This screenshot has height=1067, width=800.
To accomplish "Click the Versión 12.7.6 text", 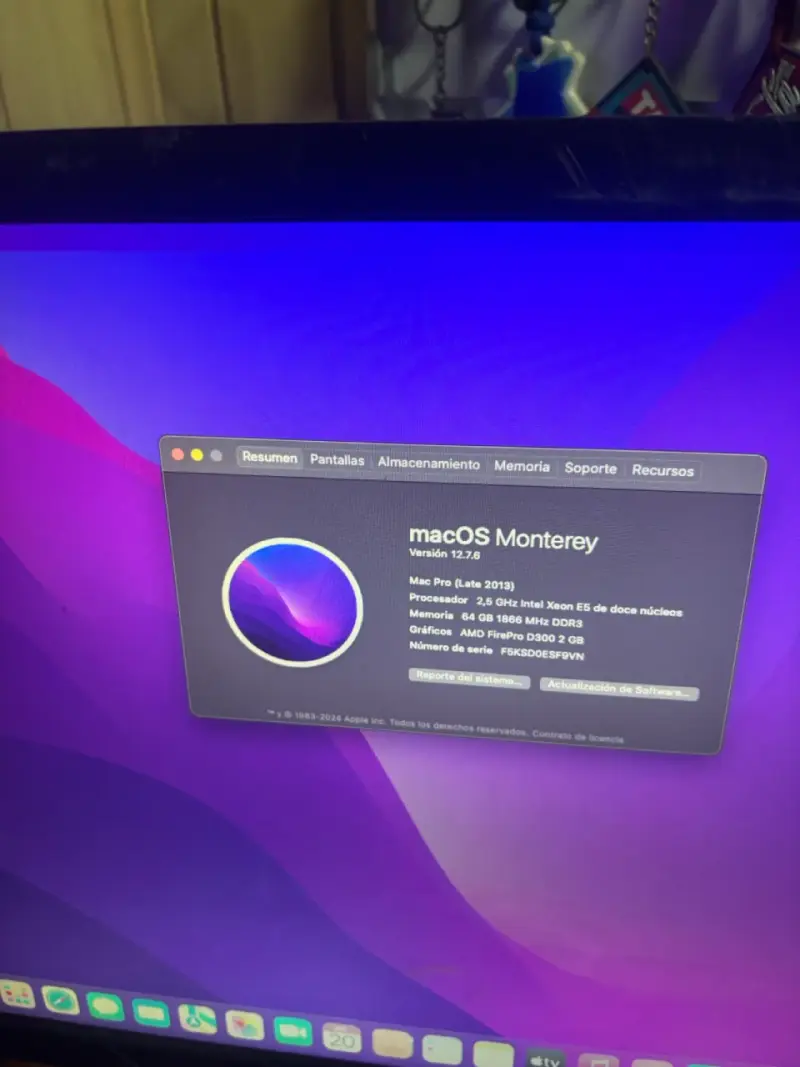I will tap(444, 554).
